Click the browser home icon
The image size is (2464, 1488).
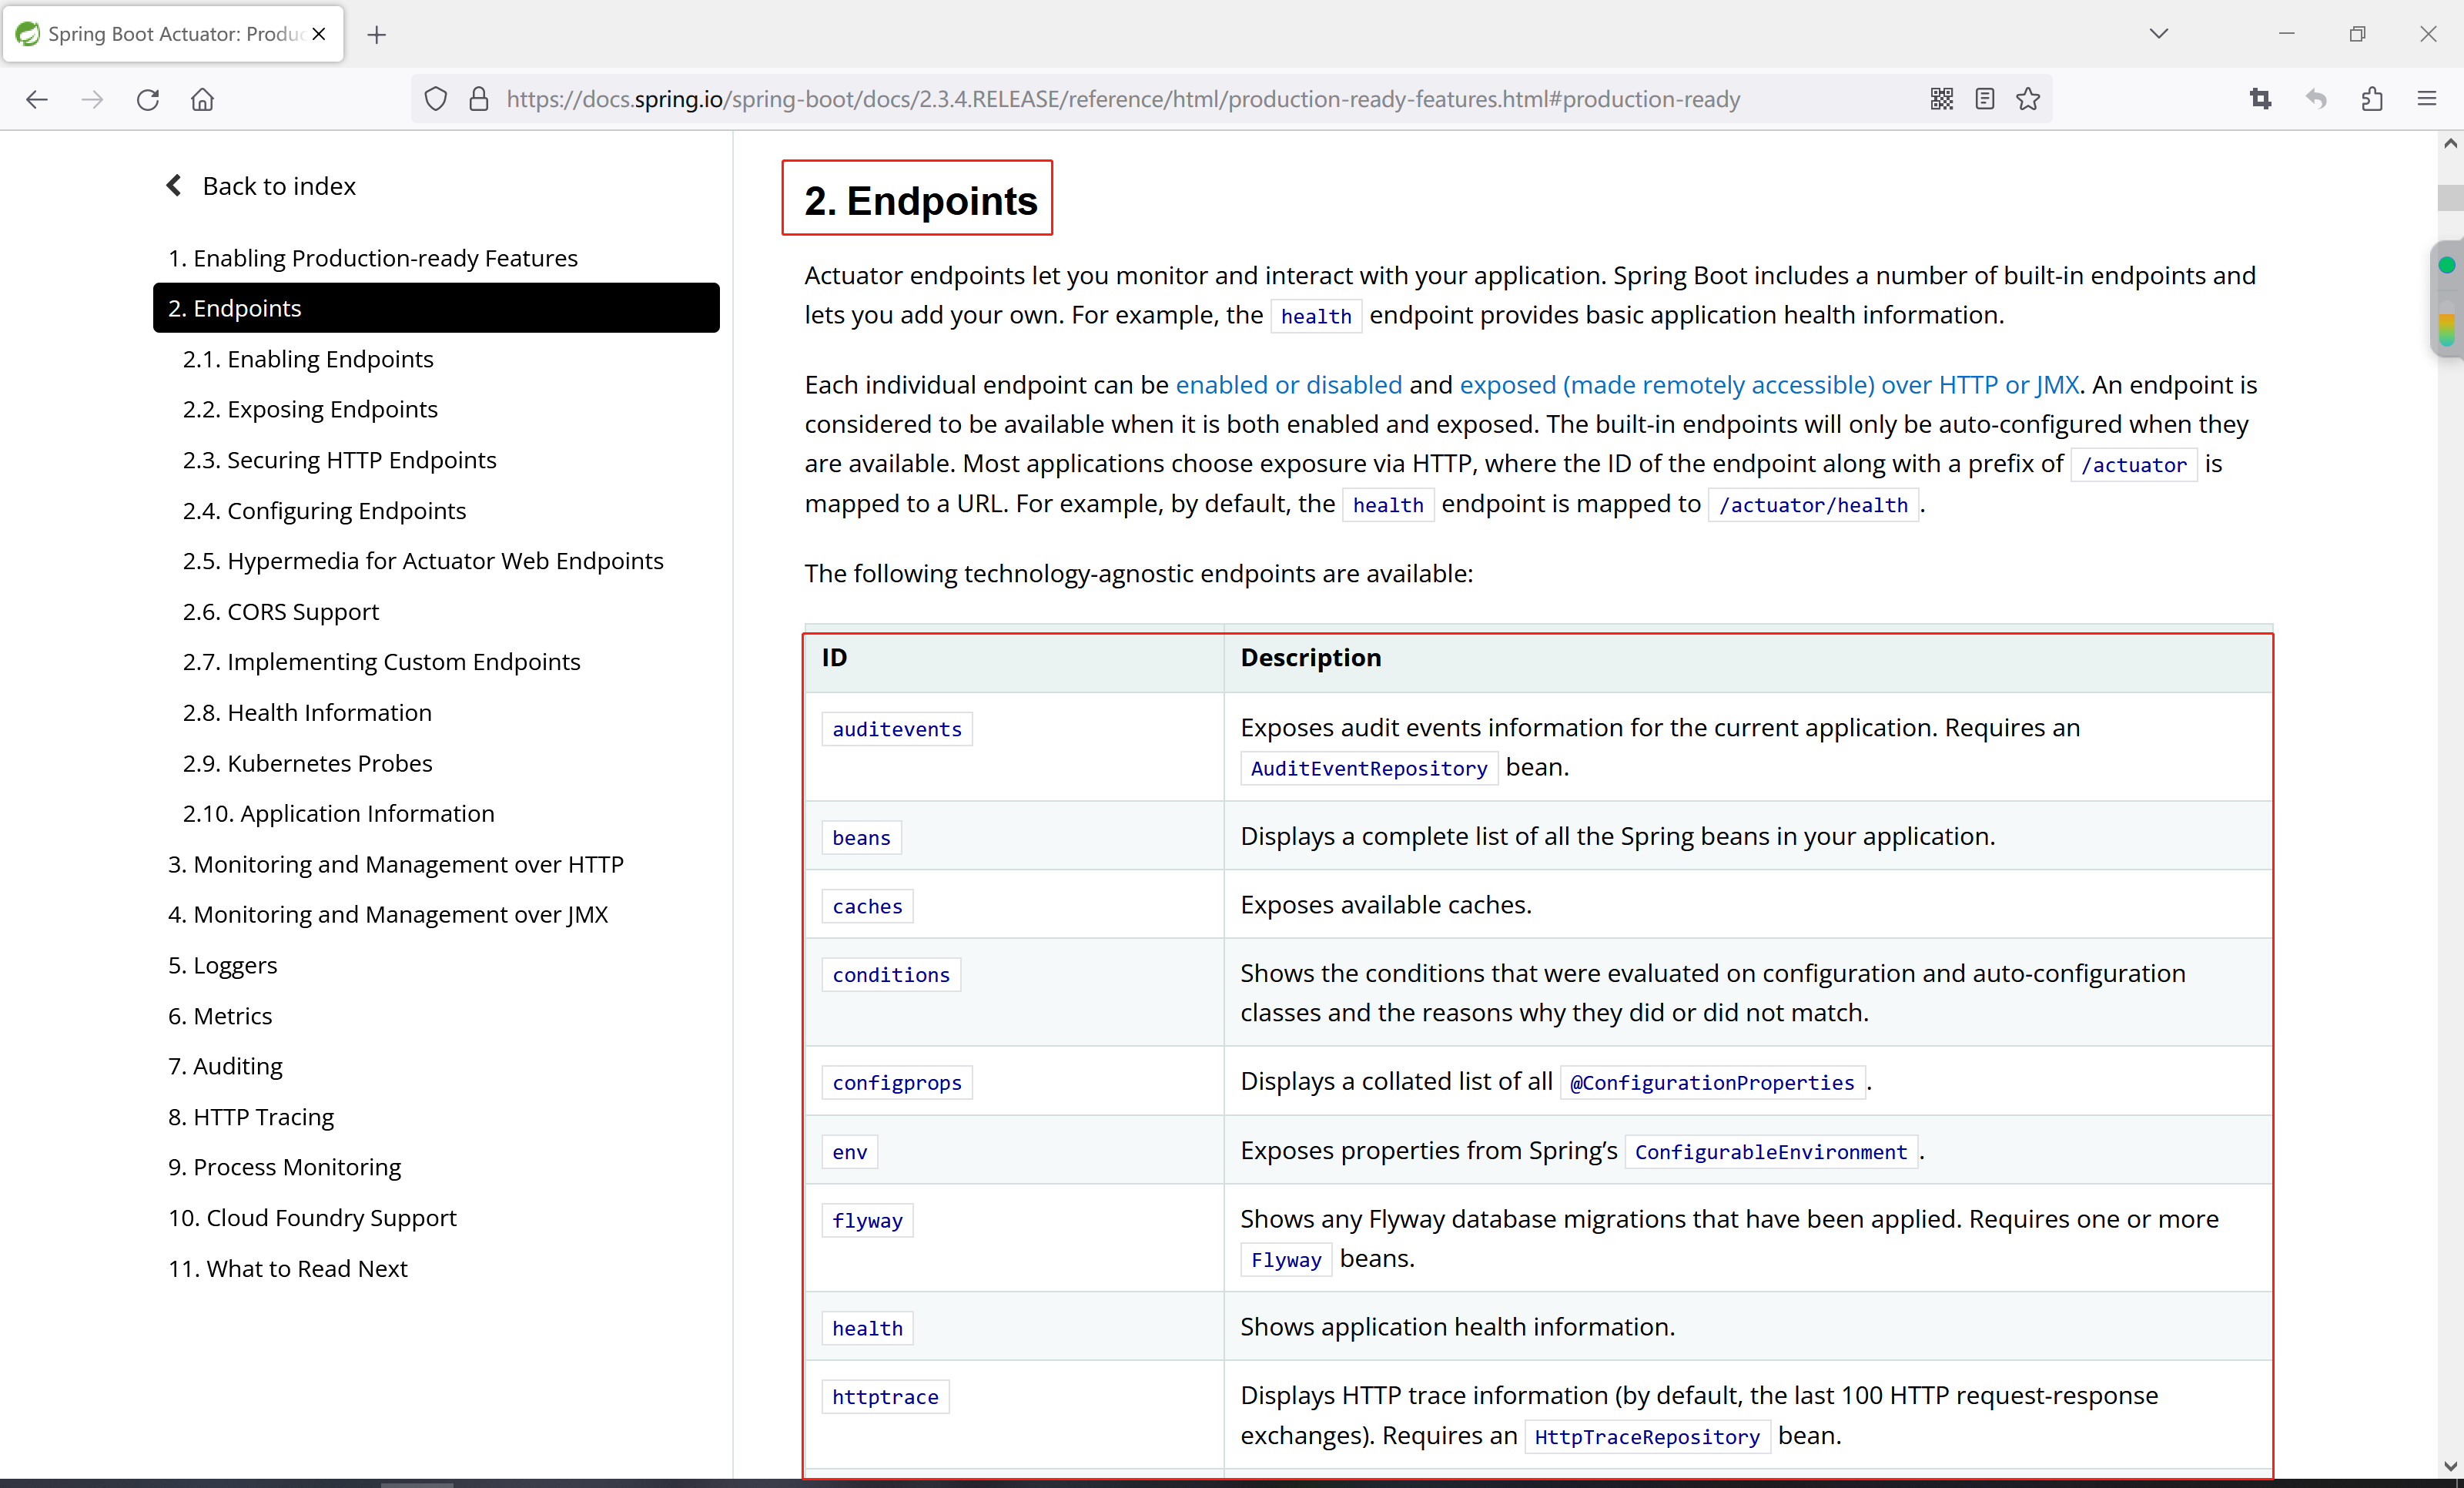coord(202,99)
